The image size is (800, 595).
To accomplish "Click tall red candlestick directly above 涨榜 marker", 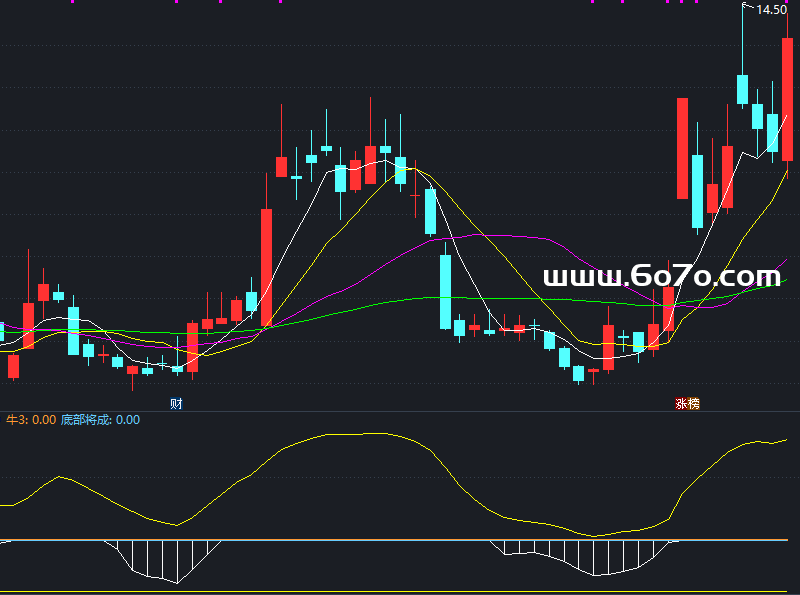I will (683, 147).
